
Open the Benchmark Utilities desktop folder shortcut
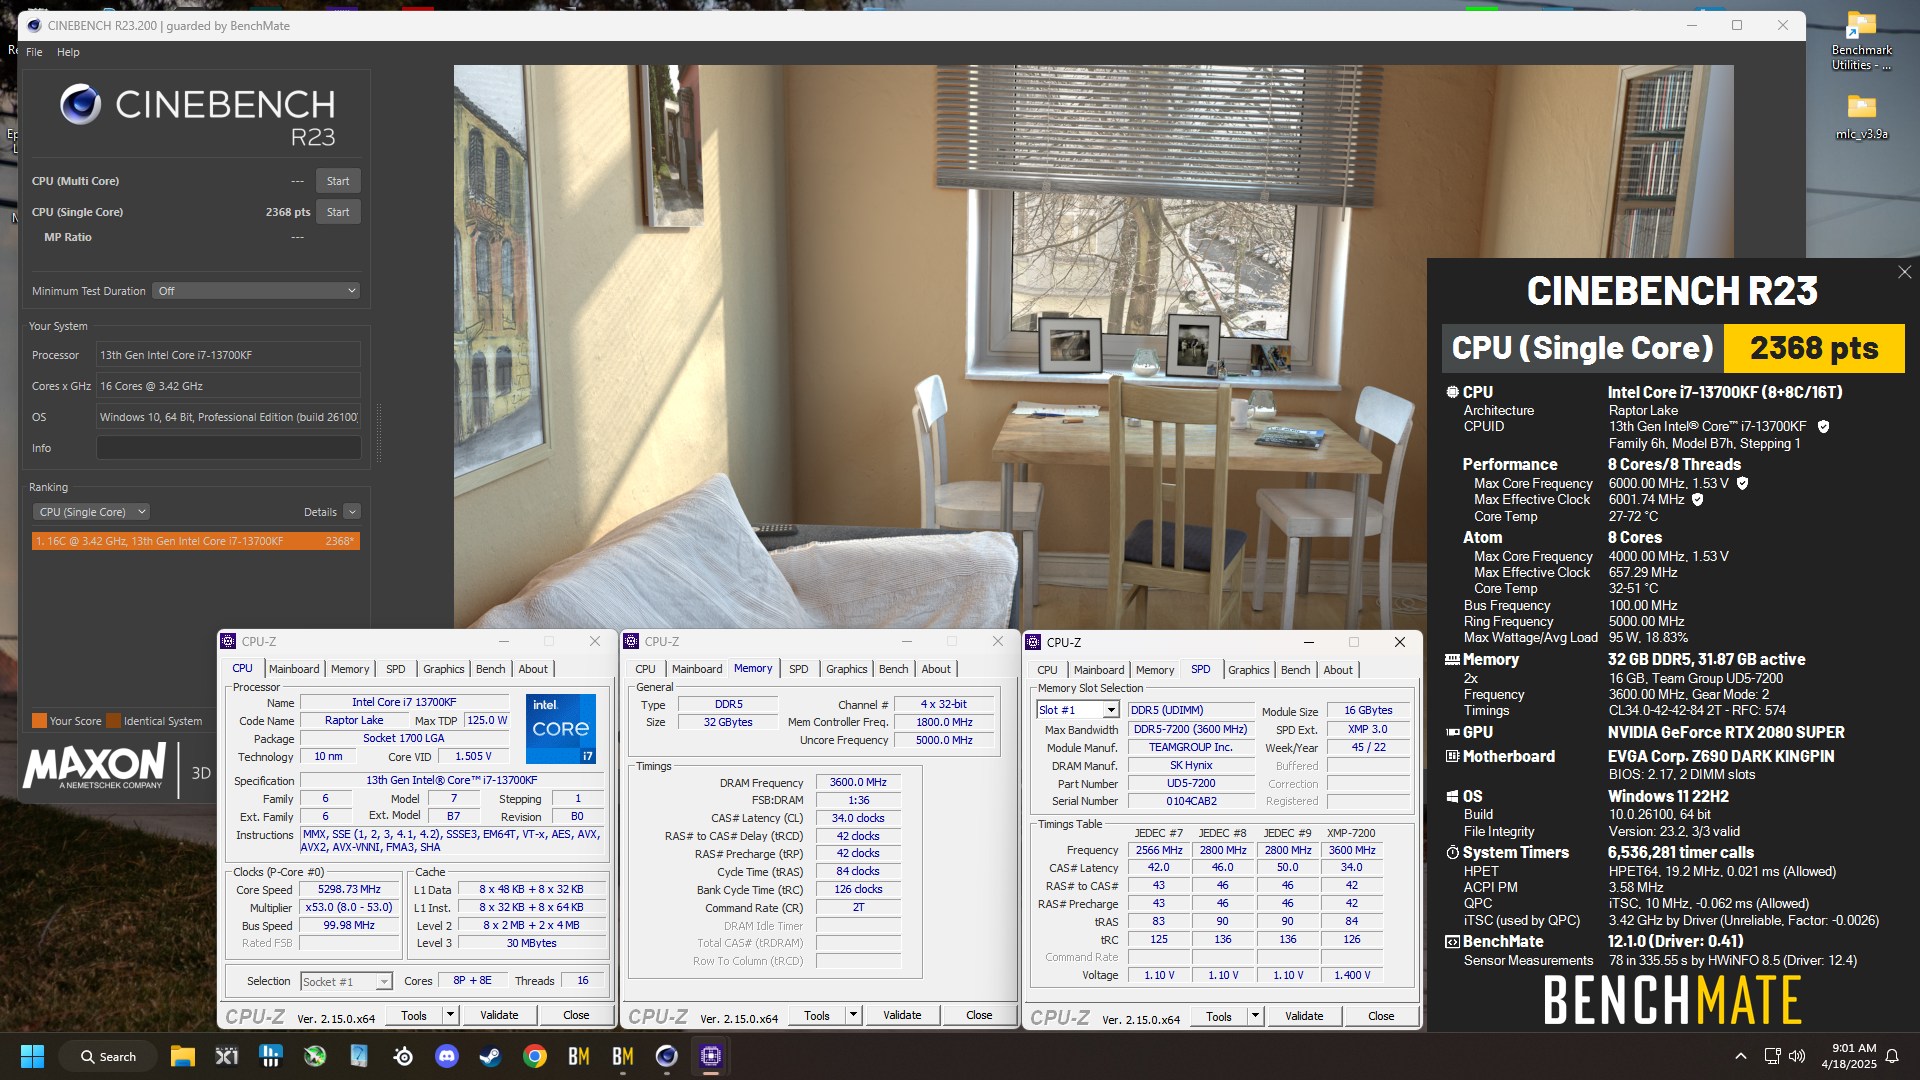pyautogui.click(x=1861, y=42)
